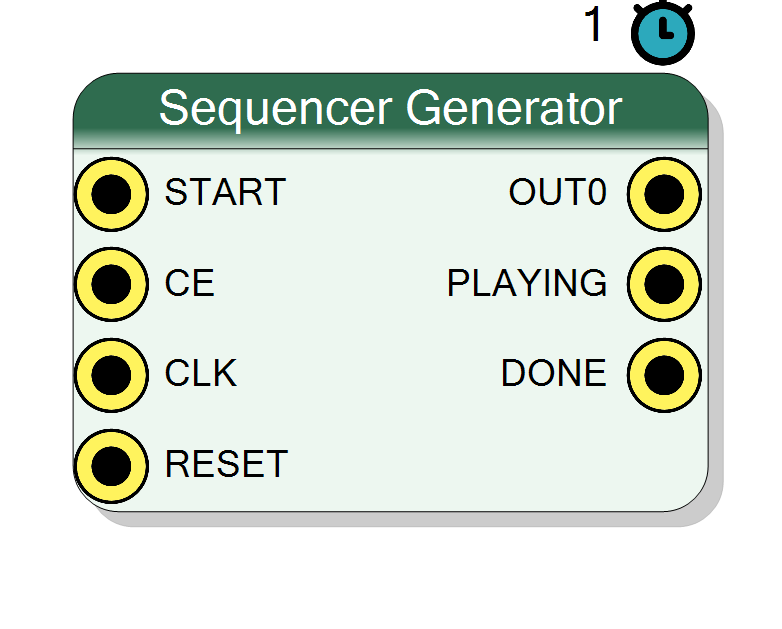Click the START text label
This screenshot has width=782, height=629.
point(225,192)
